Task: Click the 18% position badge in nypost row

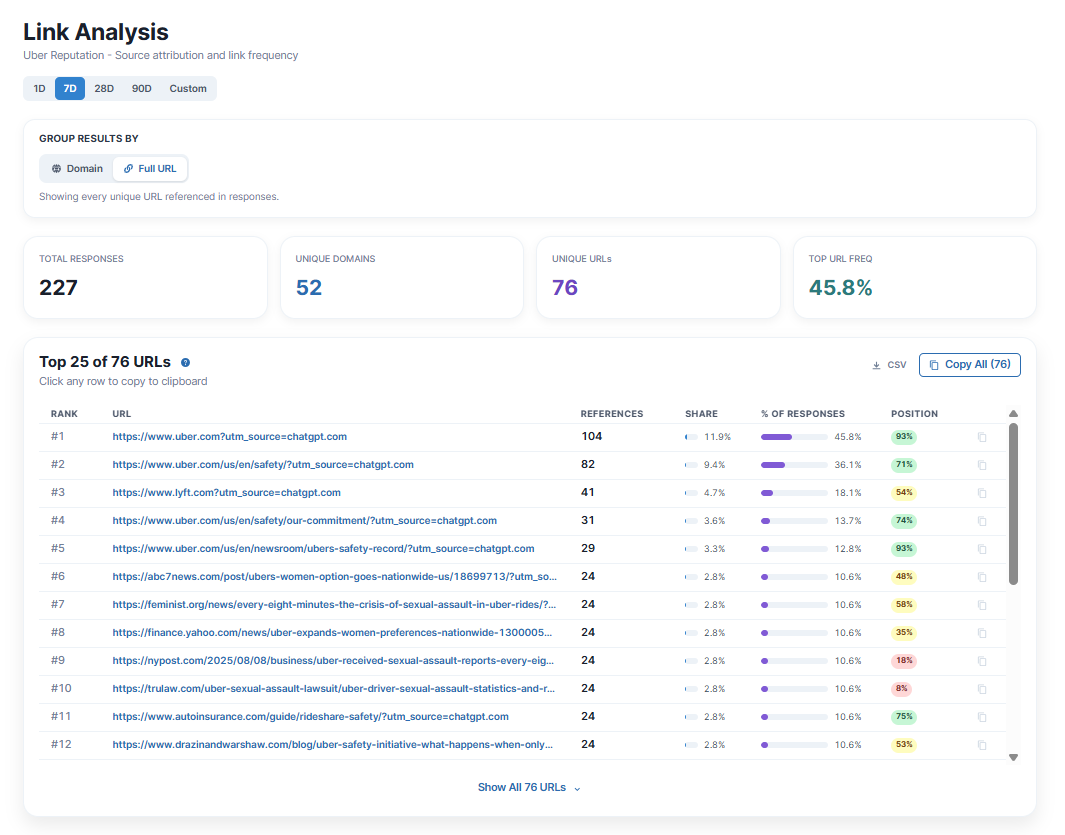Action: click(x=903, y=661)
